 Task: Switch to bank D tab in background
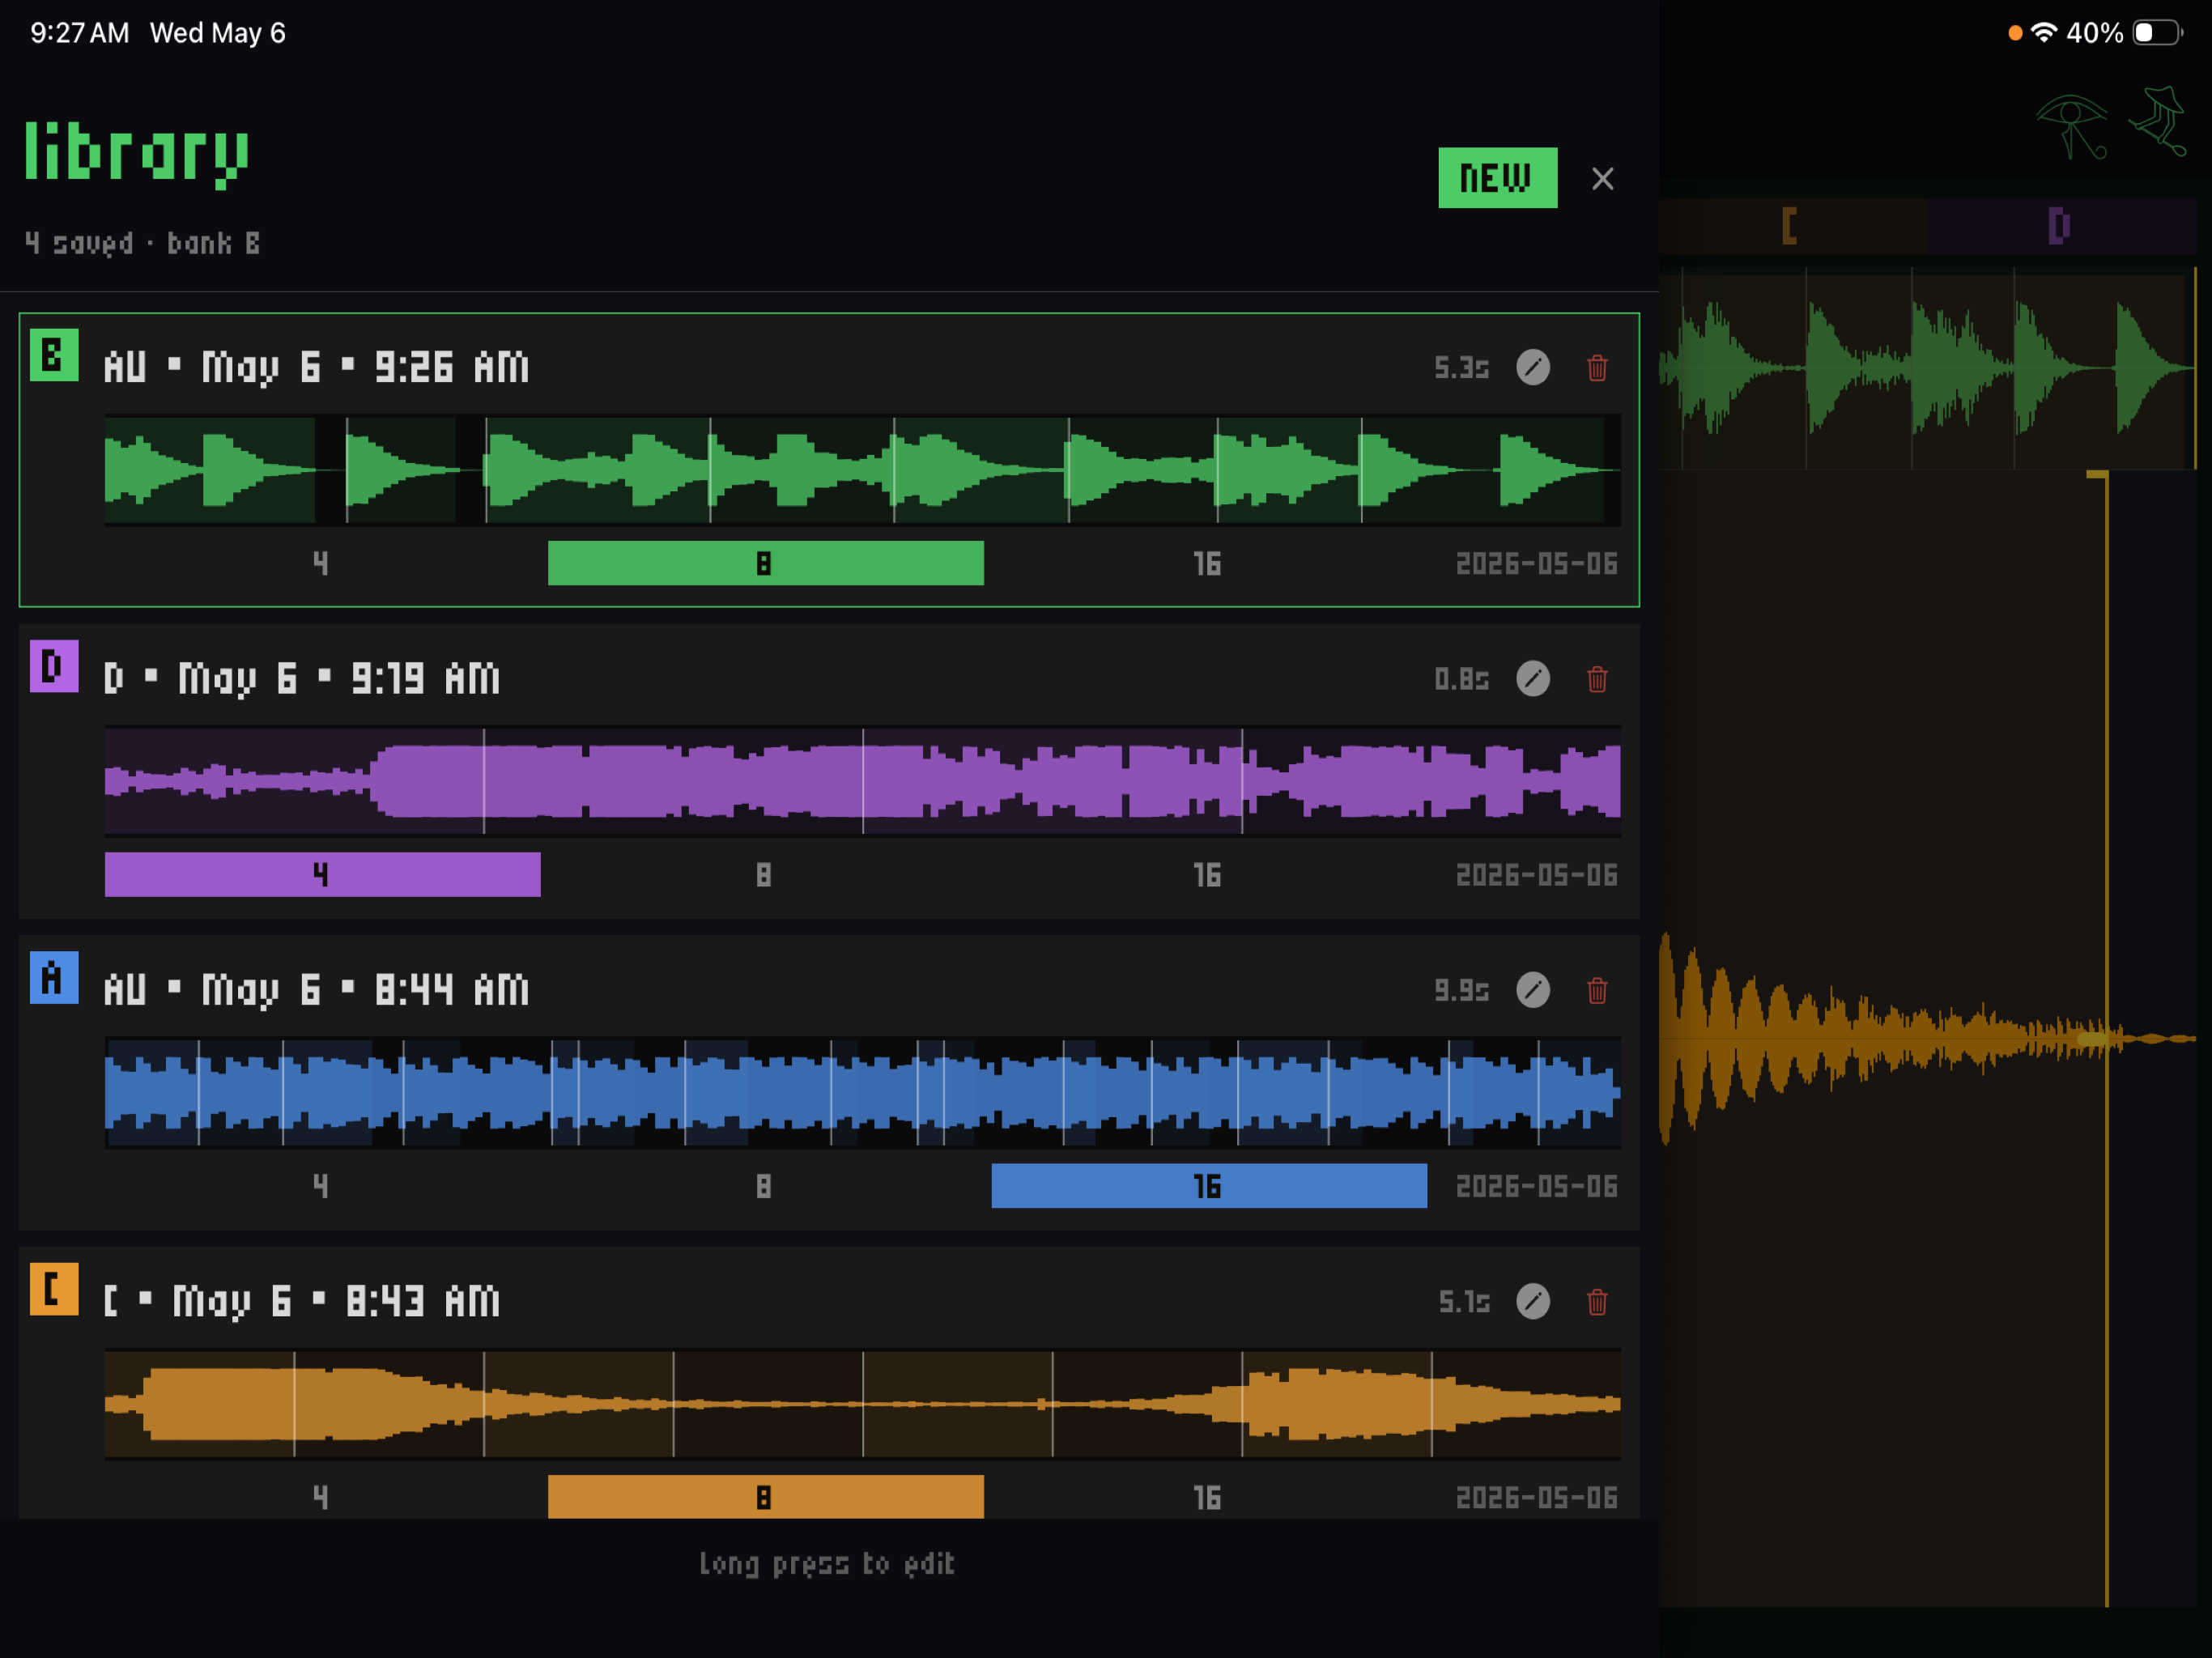tap(2060, 226)
